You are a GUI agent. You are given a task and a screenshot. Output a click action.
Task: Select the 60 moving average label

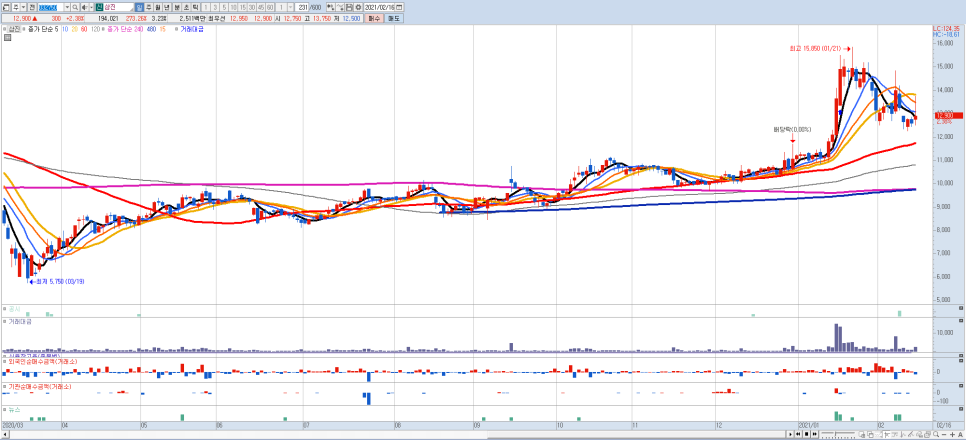(x=84, y=29)
